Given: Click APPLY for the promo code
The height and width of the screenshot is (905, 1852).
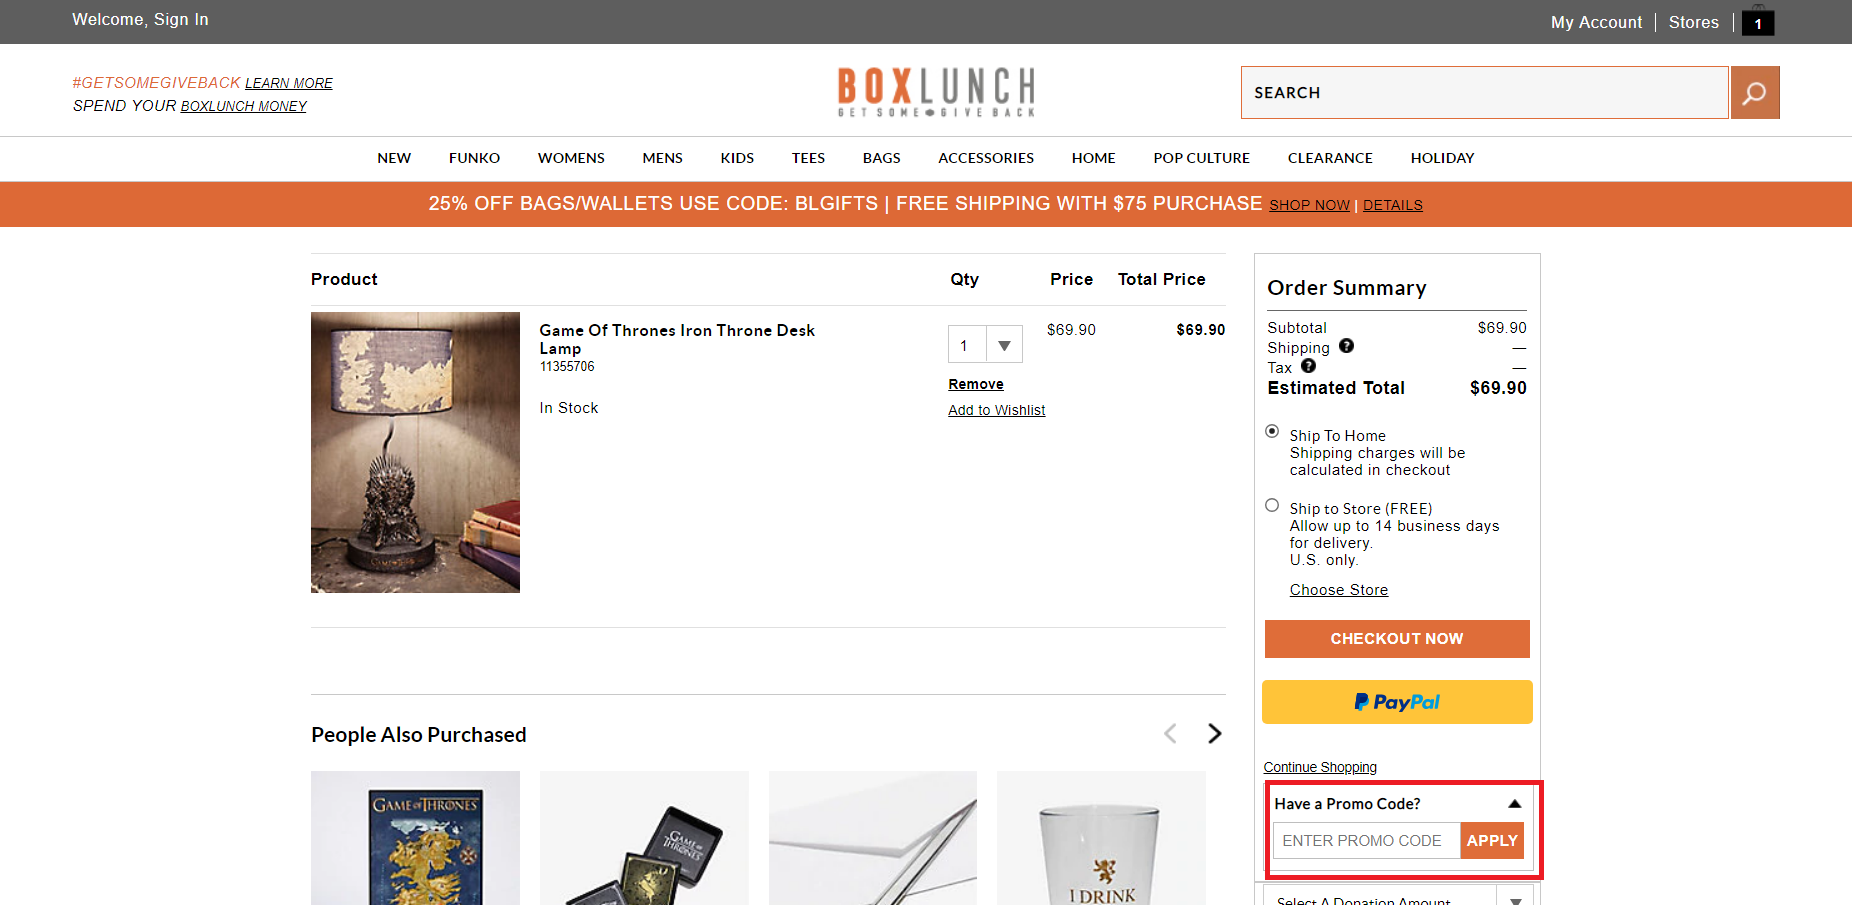Looking at the screenshot, I should pyautogui.click(x=1492, y=841).
